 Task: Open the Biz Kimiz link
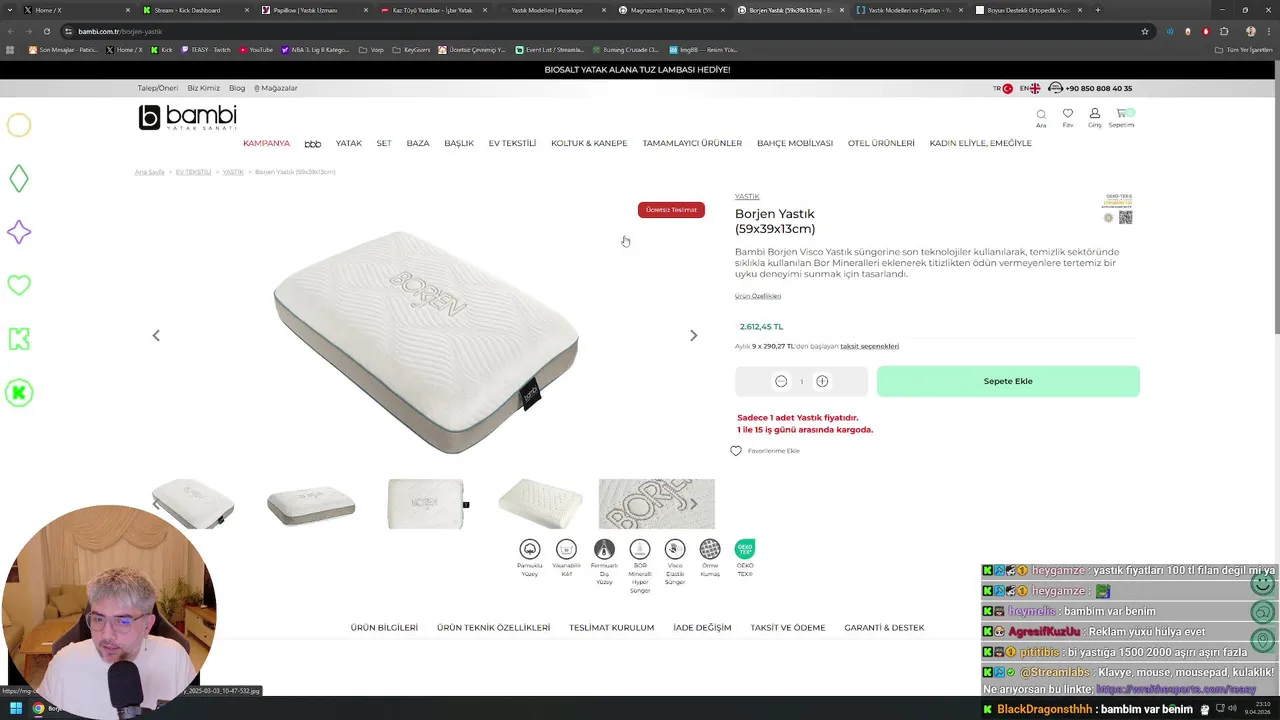pyautogui.click(x=203, y=88)
